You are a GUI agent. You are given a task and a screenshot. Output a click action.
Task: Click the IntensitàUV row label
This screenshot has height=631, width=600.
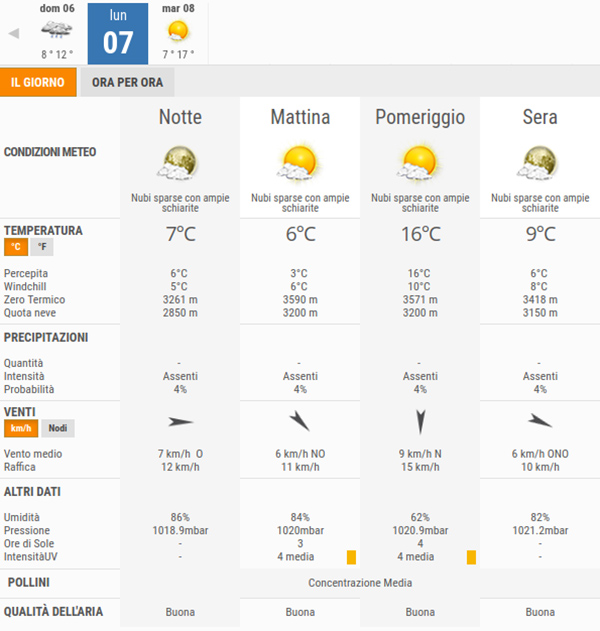(31, 557)
